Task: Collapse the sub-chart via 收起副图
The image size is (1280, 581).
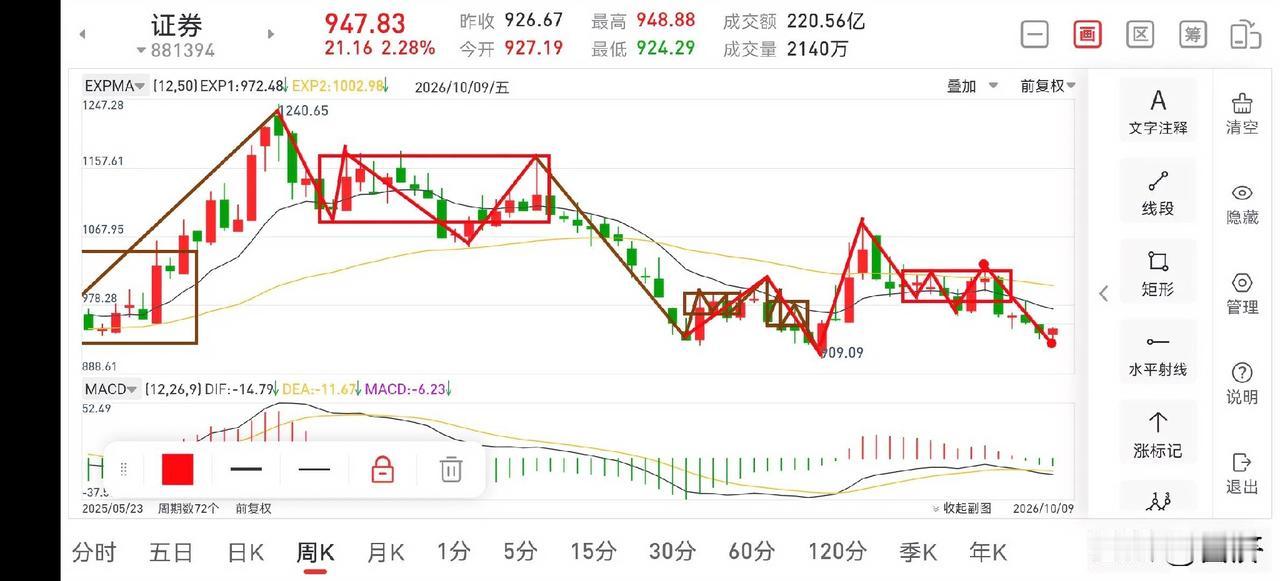Action: click(x=962, y=508)
